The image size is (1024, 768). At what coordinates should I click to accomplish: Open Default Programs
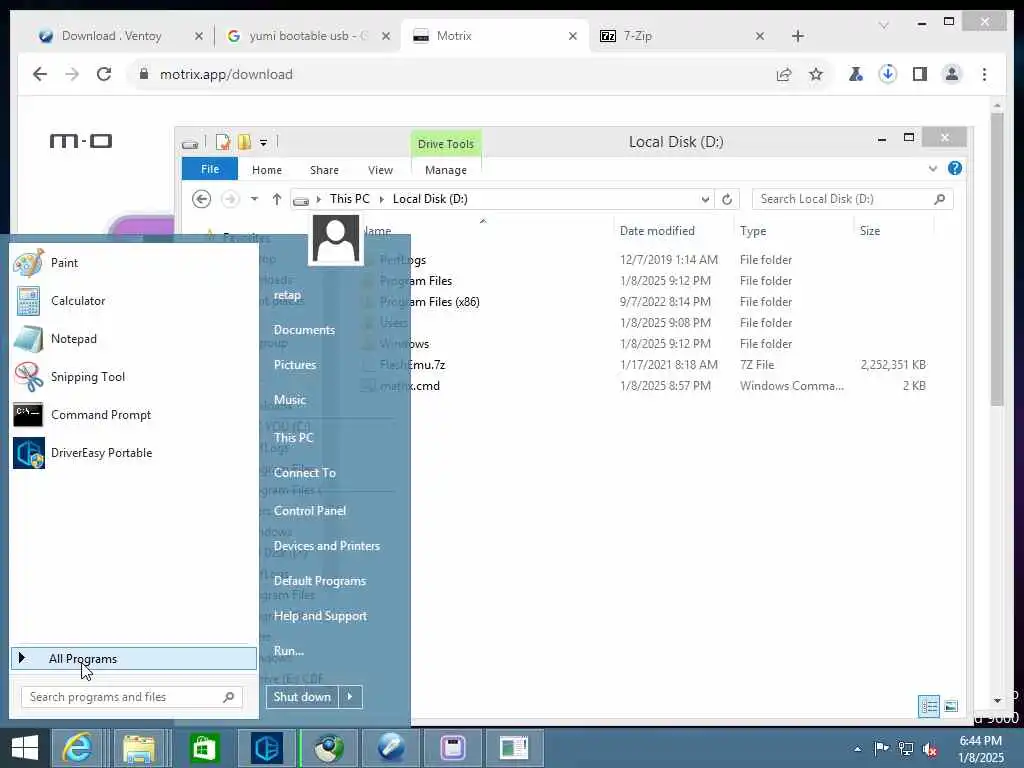(319, 581)
